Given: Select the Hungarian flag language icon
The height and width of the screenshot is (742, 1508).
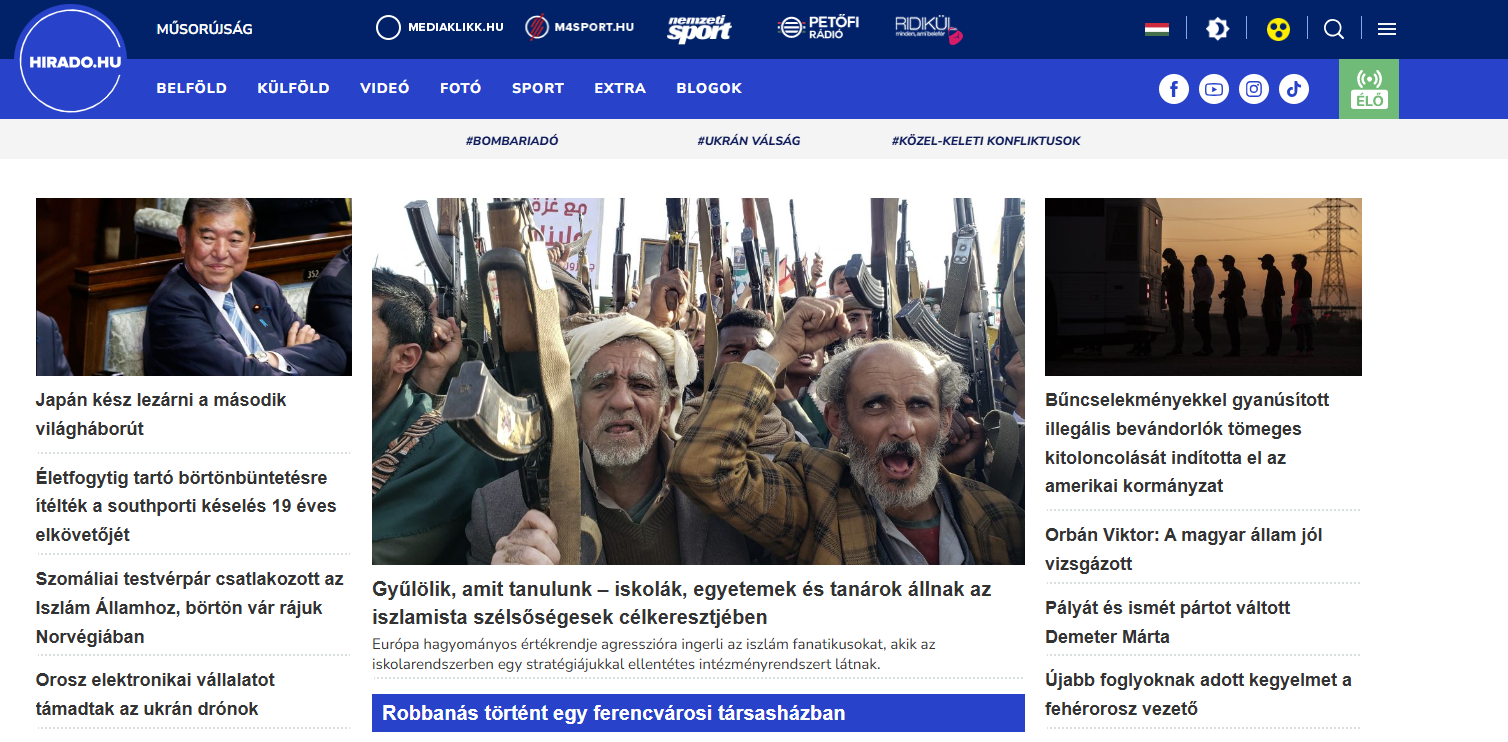Looking at the screenshot, I should click(x=1157, y=29).
